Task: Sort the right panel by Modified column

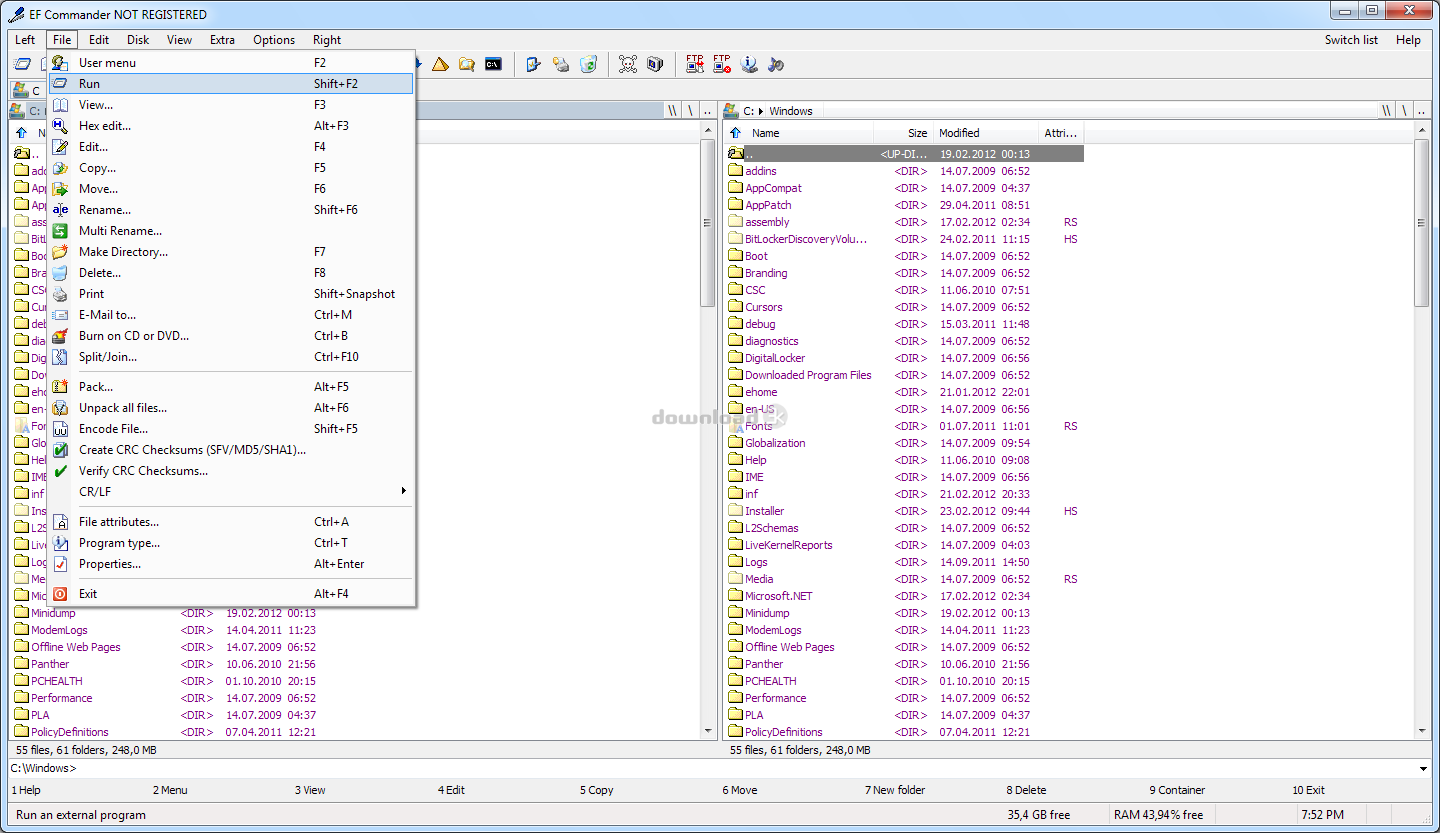Action: tap(986, 133)
